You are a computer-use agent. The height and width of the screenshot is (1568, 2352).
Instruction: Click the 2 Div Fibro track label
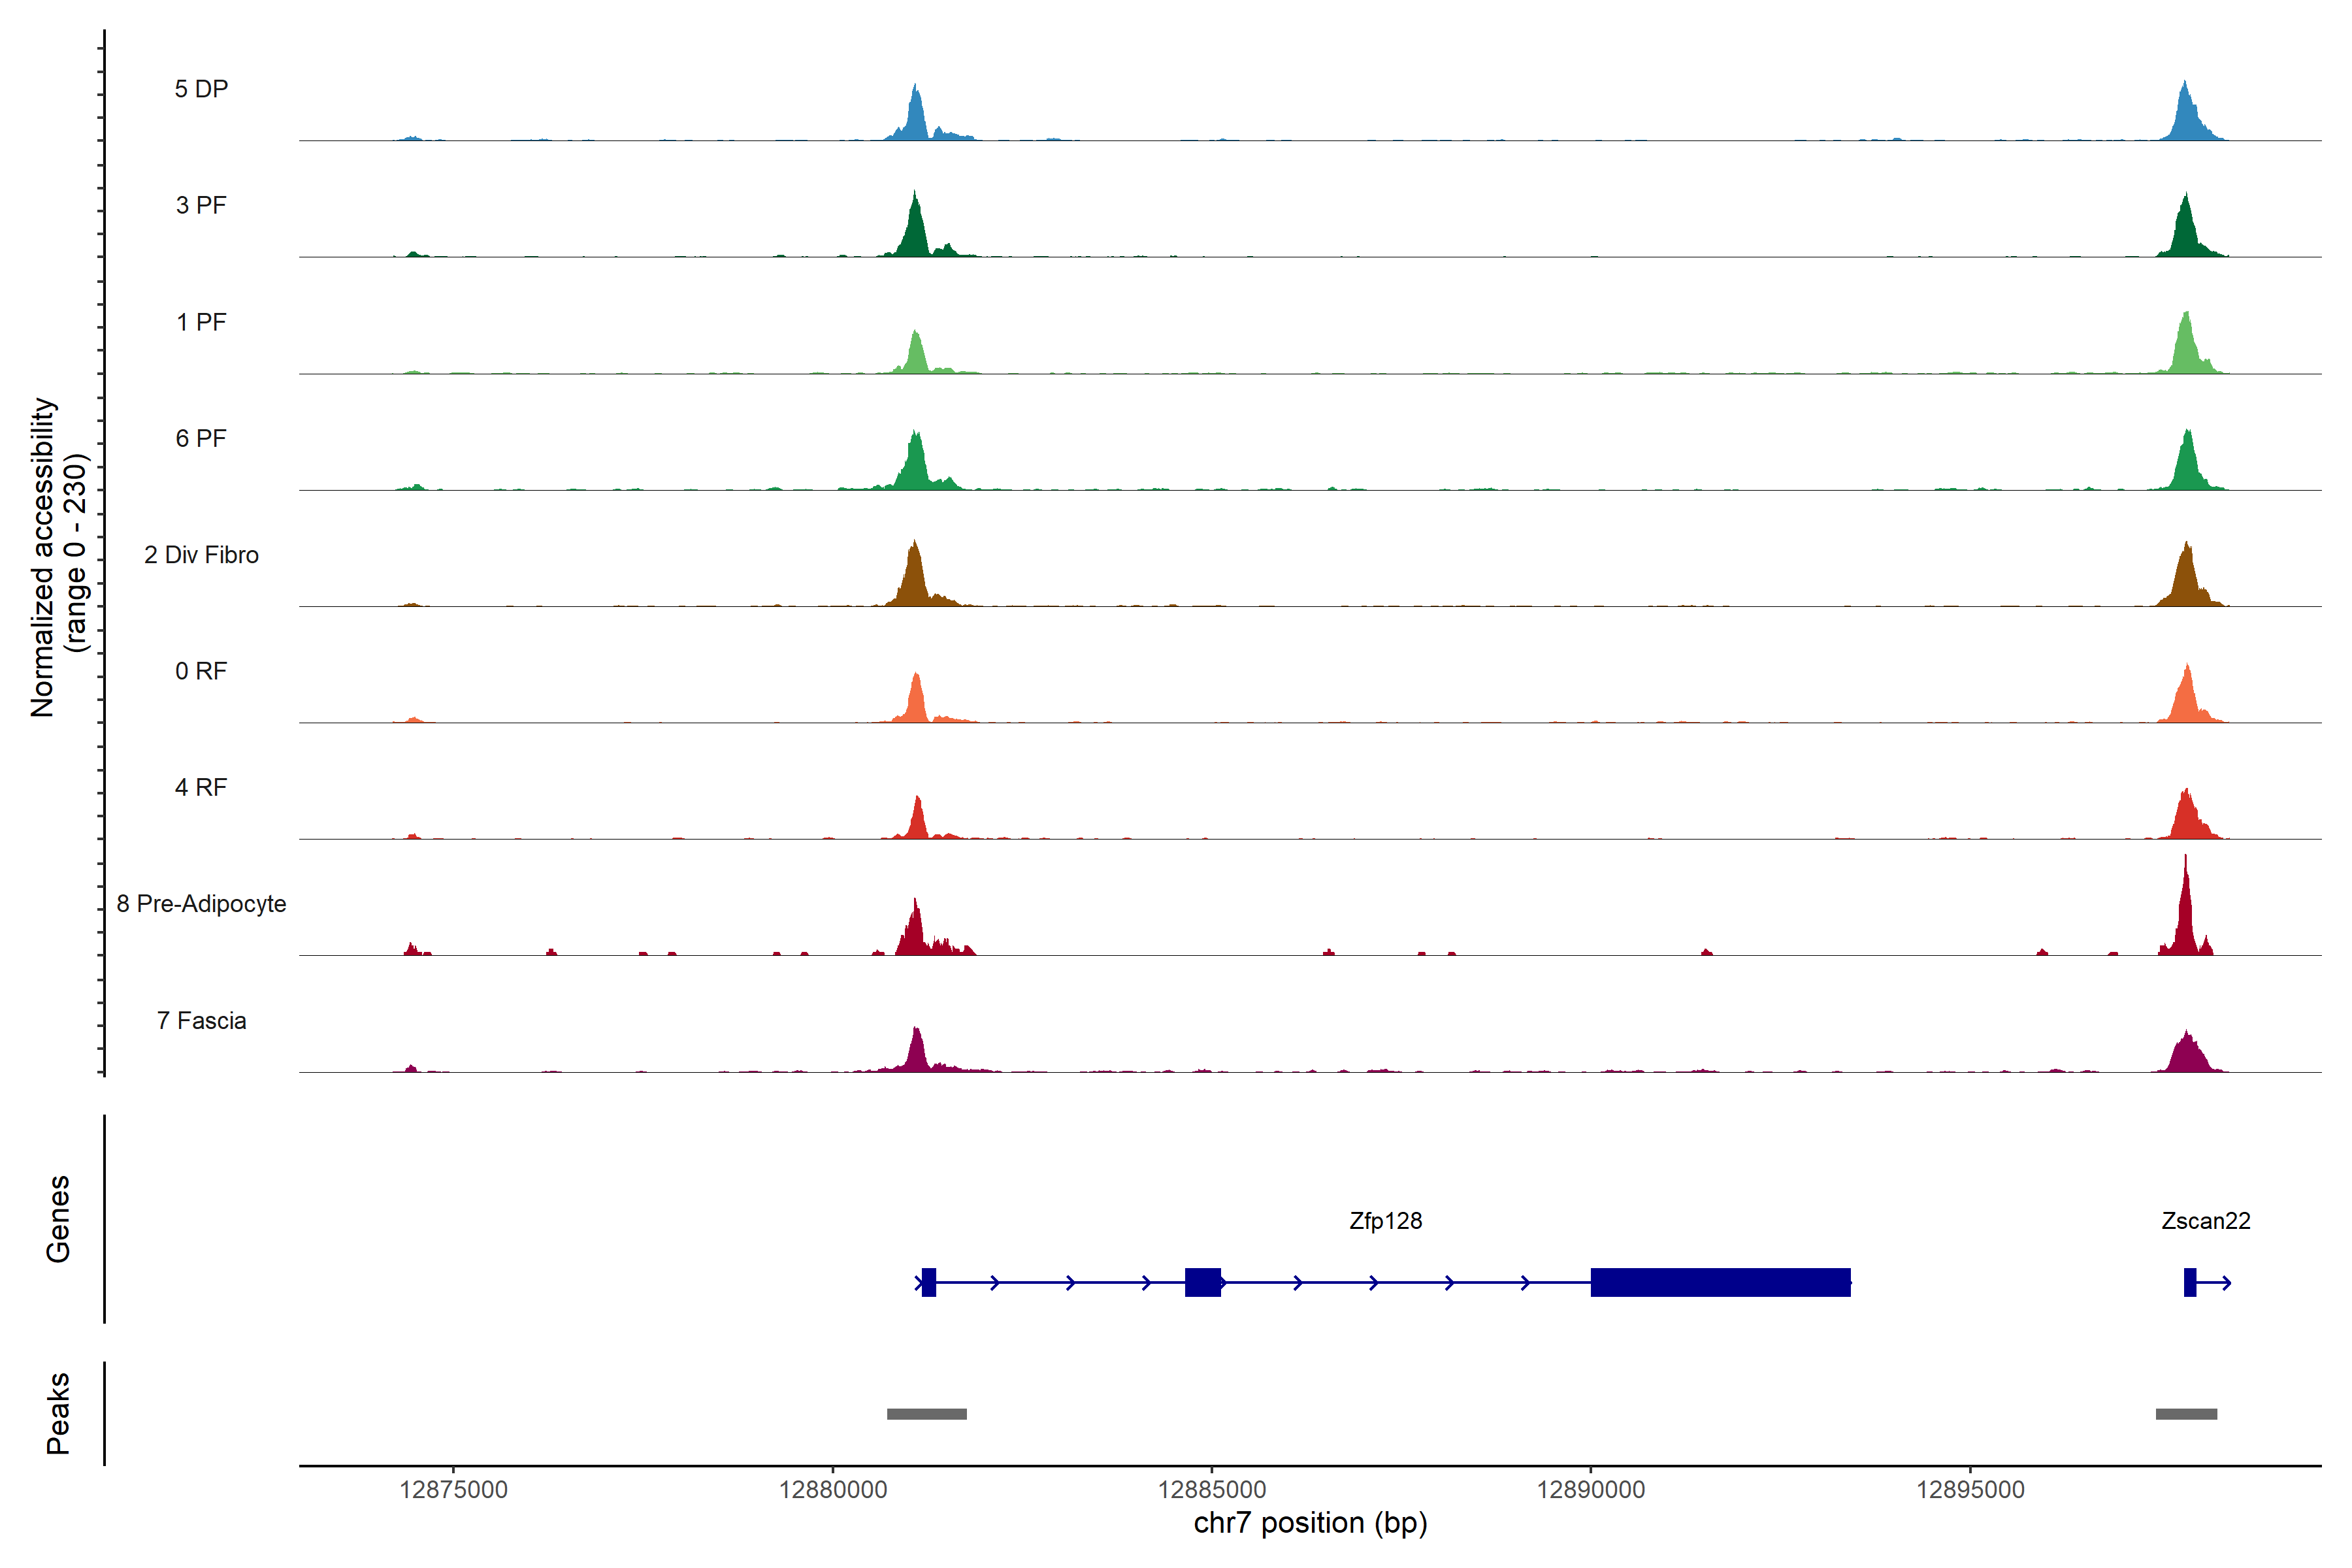point(201,554)
